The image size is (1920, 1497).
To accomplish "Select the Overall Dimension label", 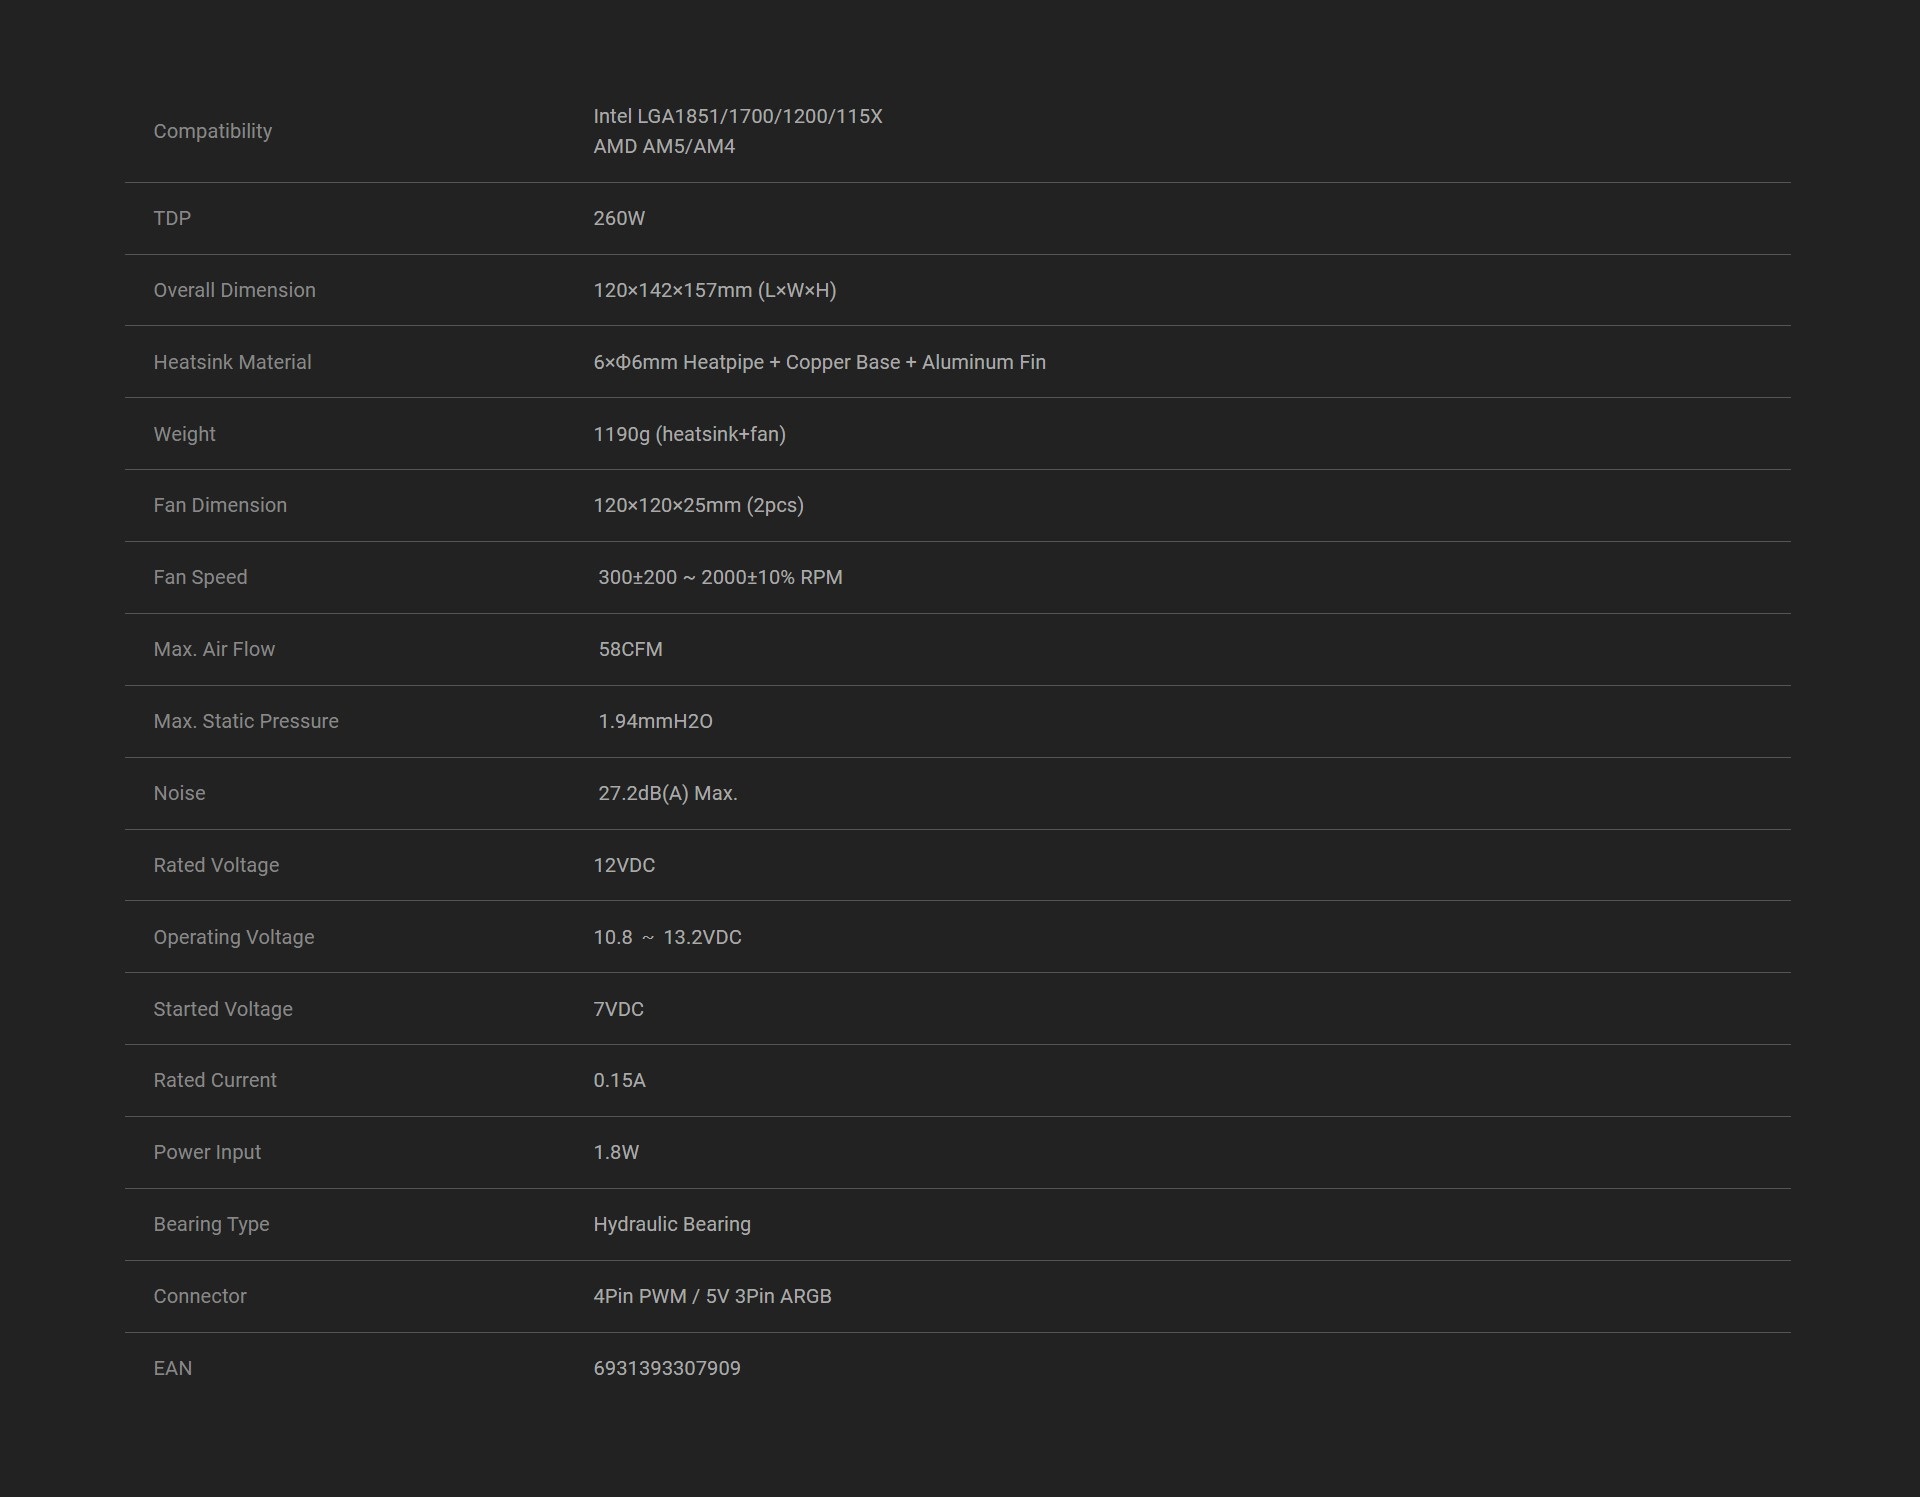I will click(x=234, y=290).
